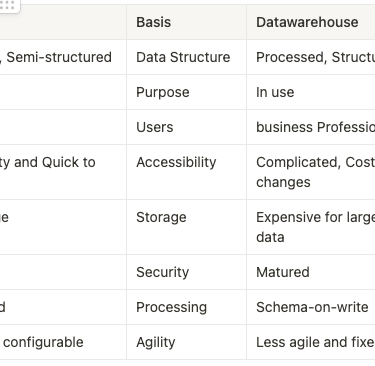The width and height of the screenshot is (375, 366).
Task: Click the Purpose cell
Action: [x=186, y=92]
